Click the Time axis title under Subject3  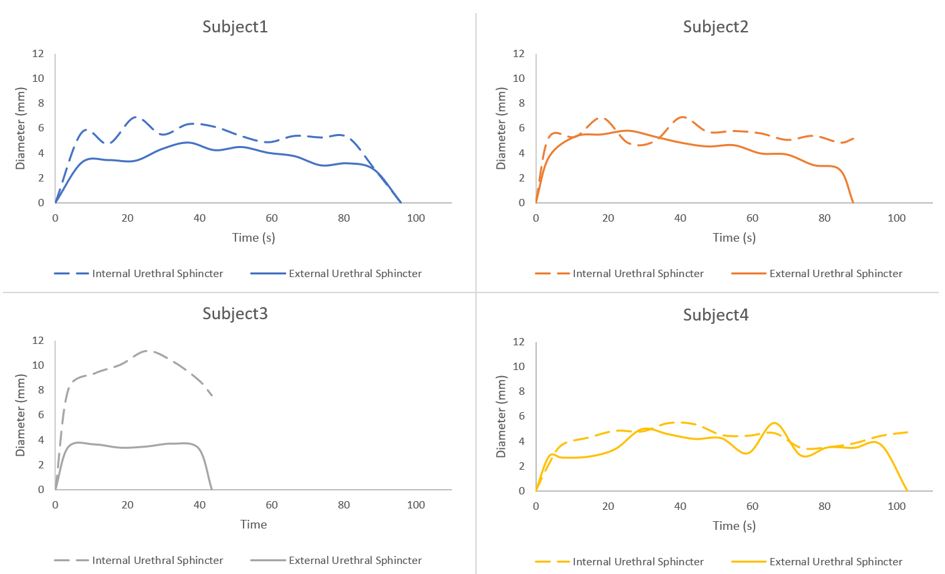(253, 524)
